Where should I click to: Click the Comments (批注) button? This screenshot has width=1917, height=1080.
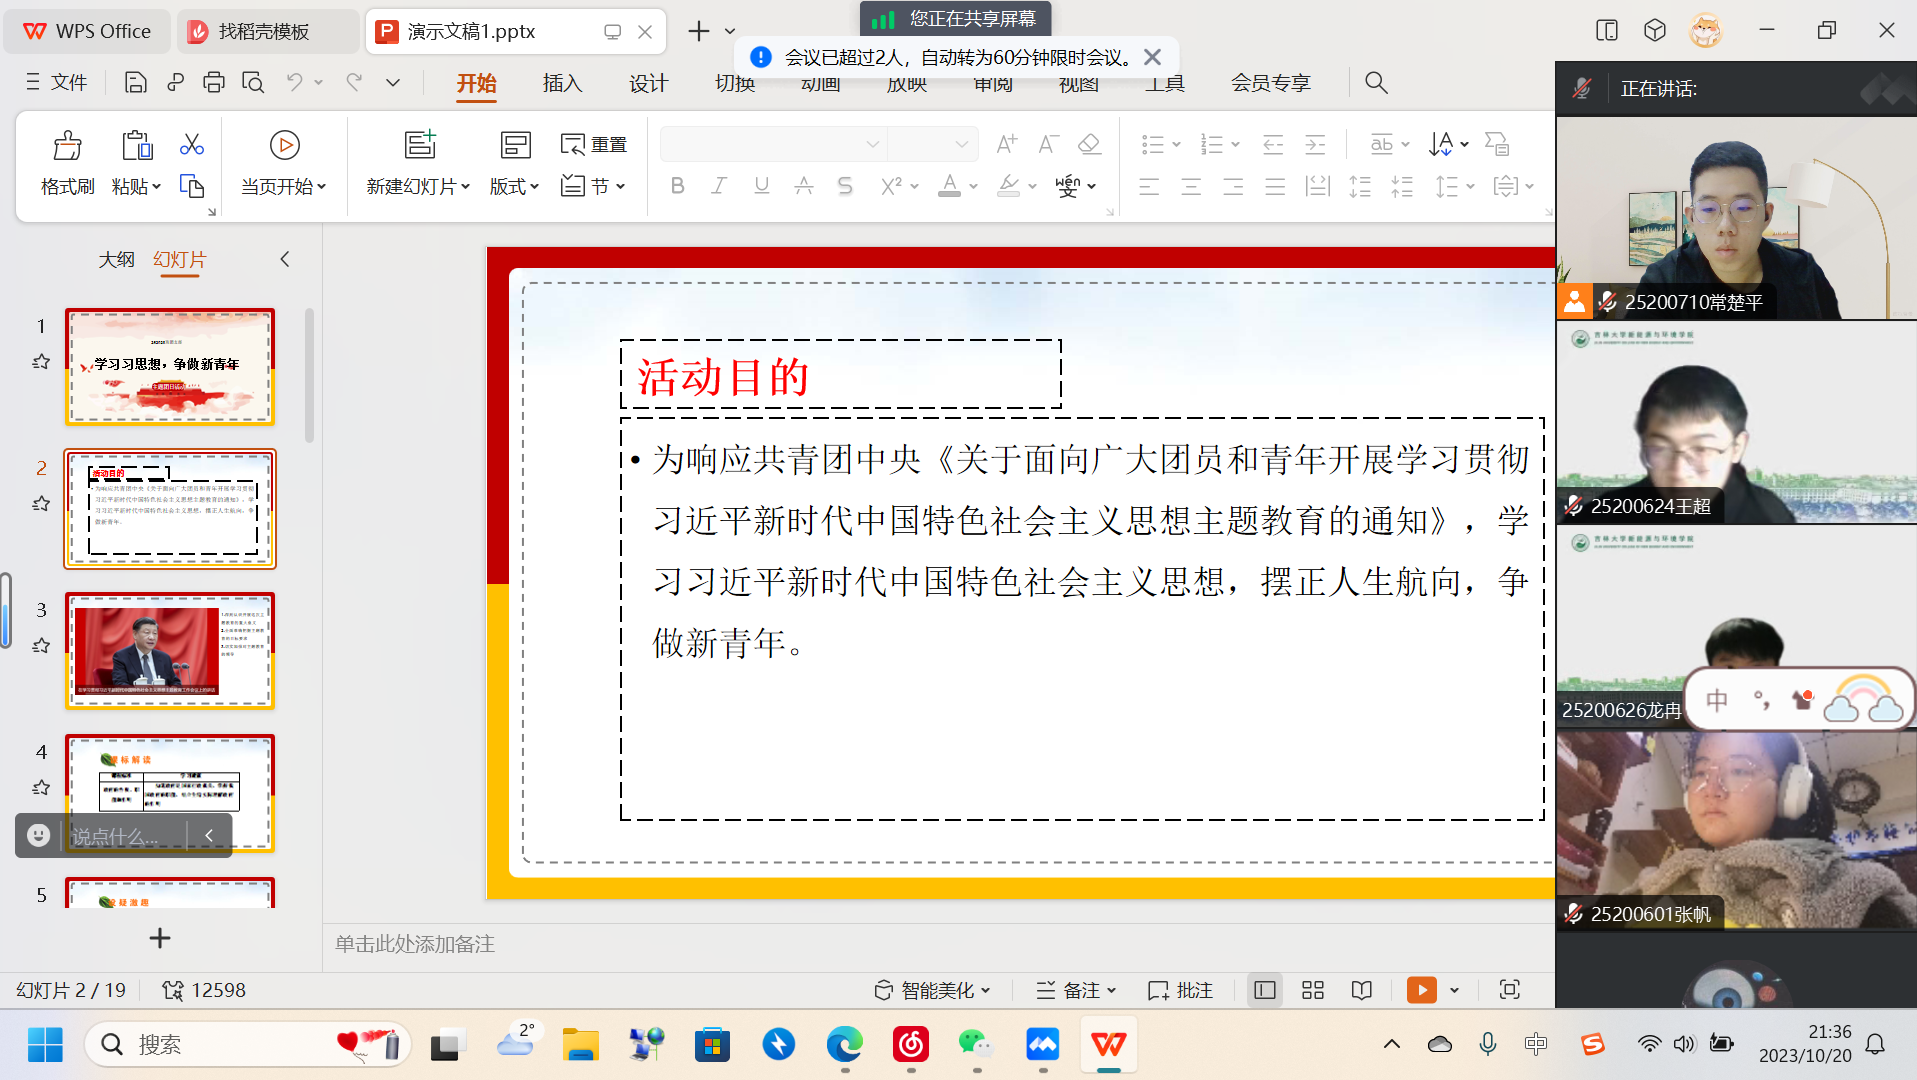(1181, 990)
